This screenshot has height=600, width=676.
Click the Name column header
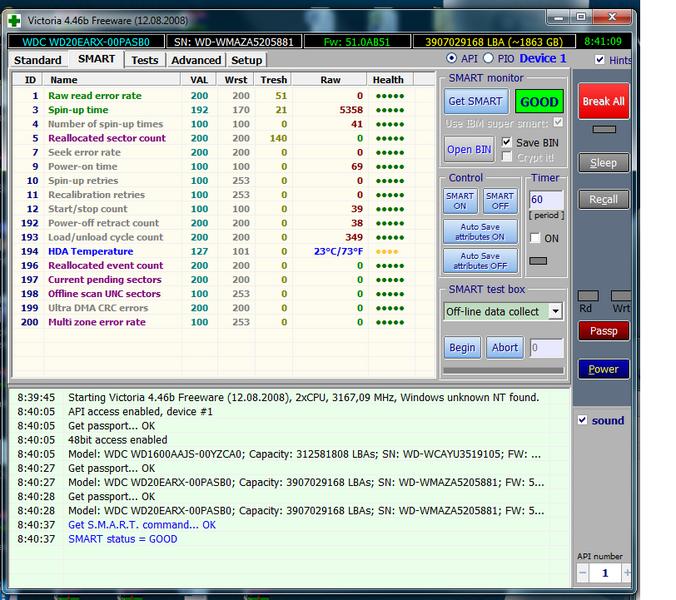coord(112,80)
